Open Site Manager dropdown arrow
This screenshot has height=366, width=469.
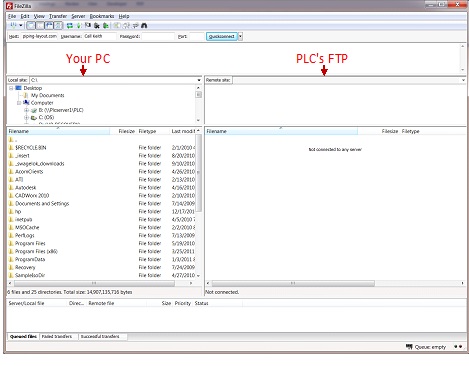click(21, 25)
